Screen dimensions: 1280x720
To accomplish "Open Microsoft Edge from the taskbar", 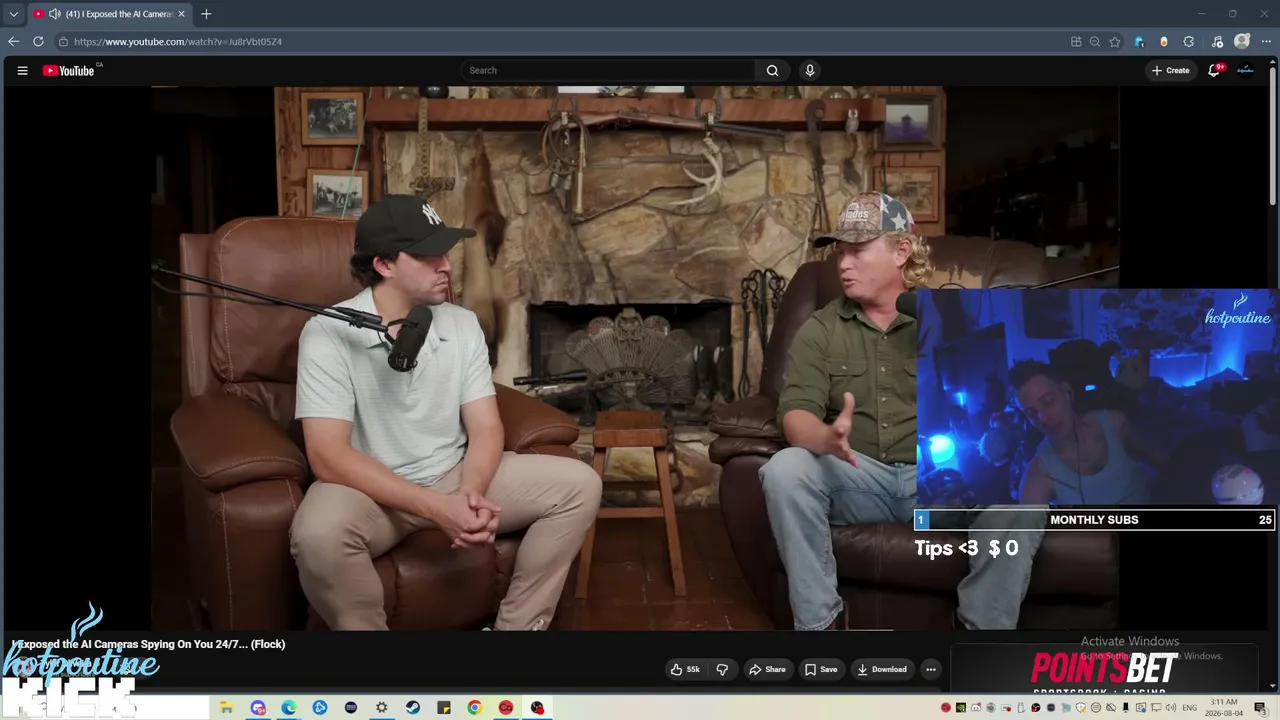I will (289, 708).
